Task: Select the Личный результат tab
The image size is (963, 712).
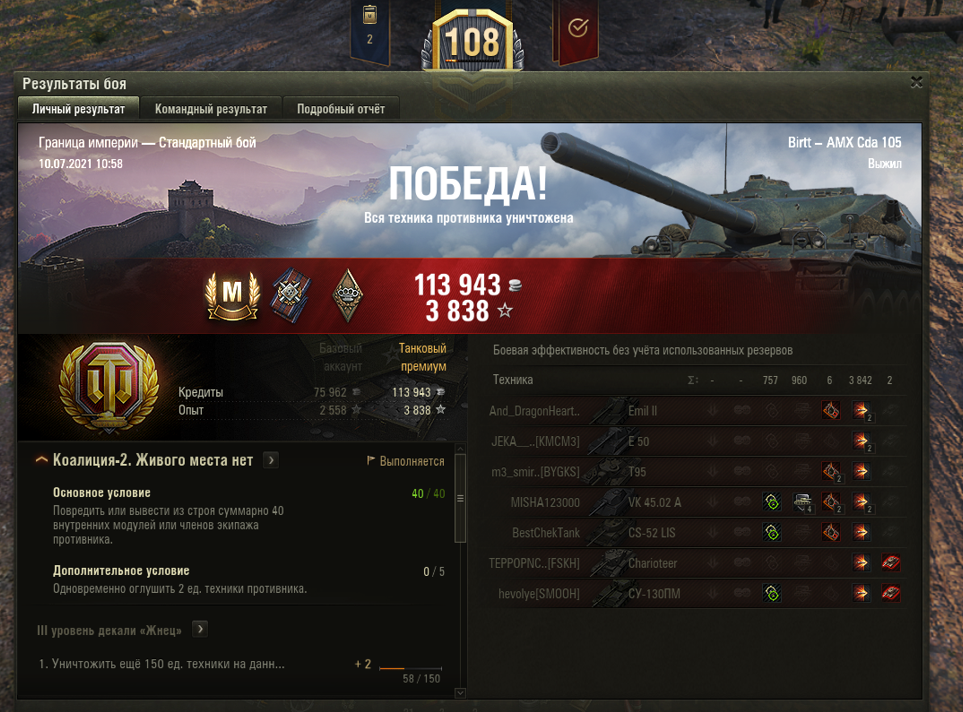Action: point(78,109)
